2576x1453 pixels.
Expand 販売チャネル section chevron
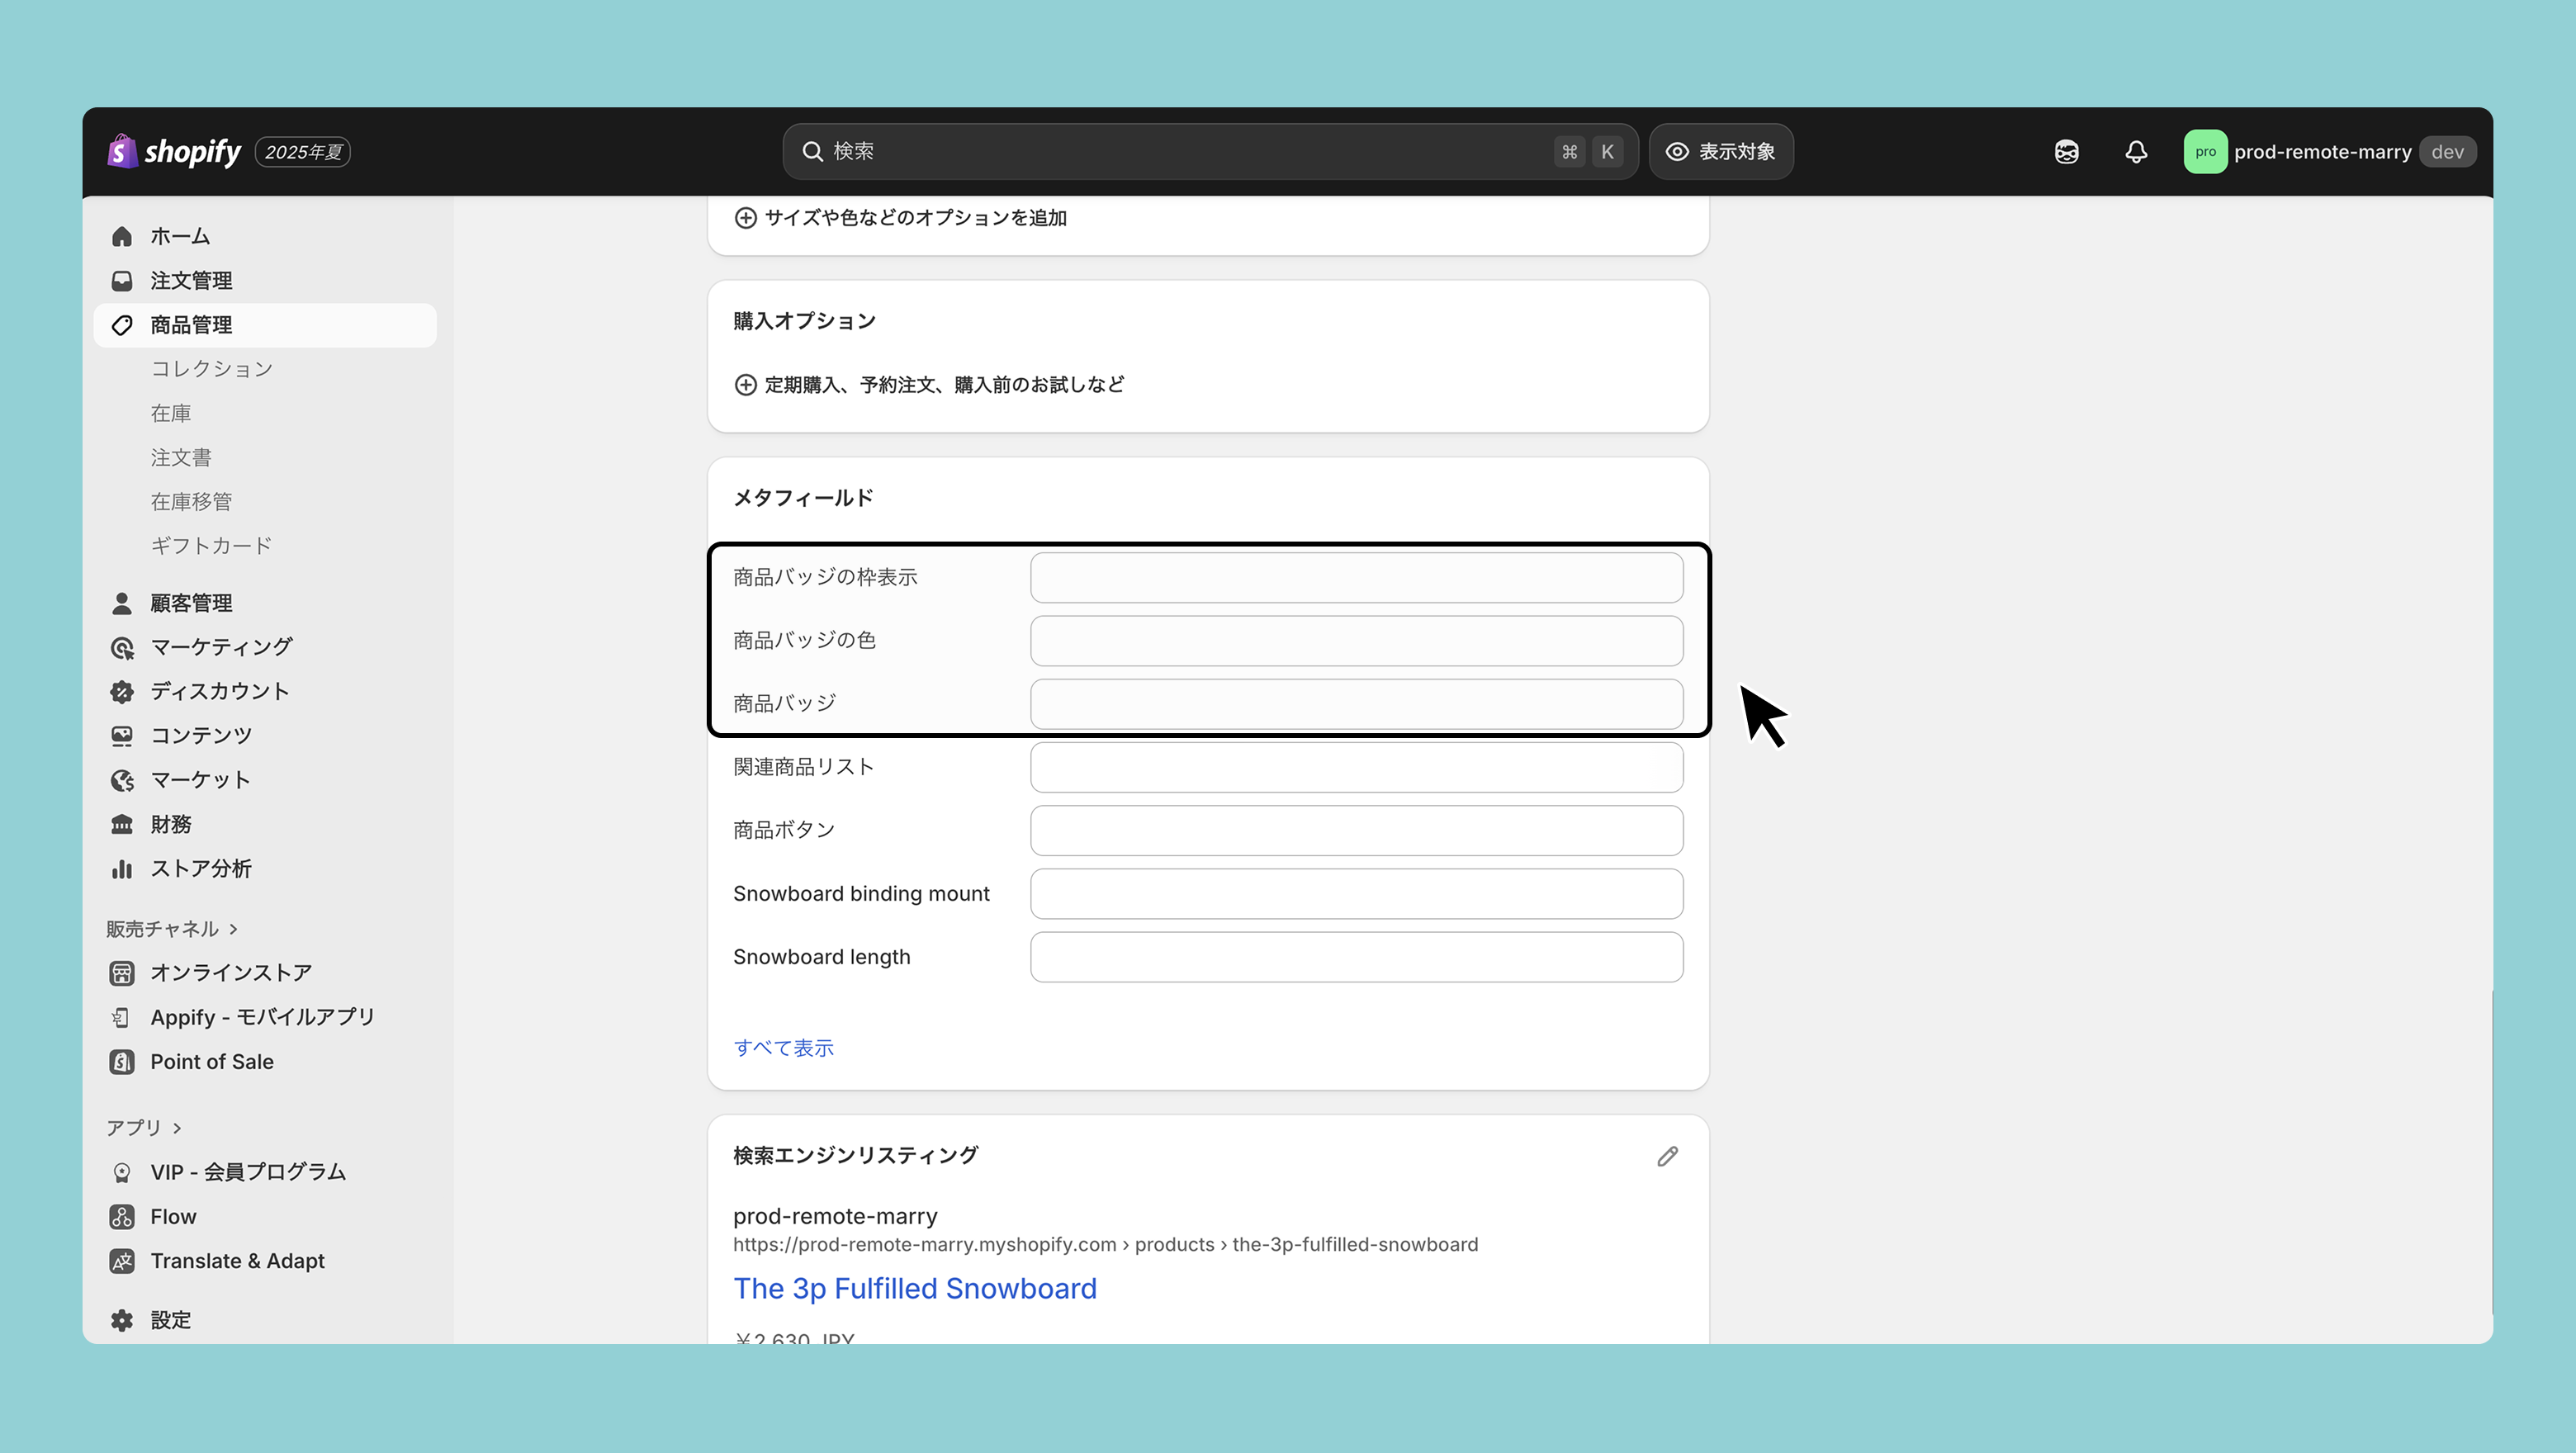(x=234, y=929)
